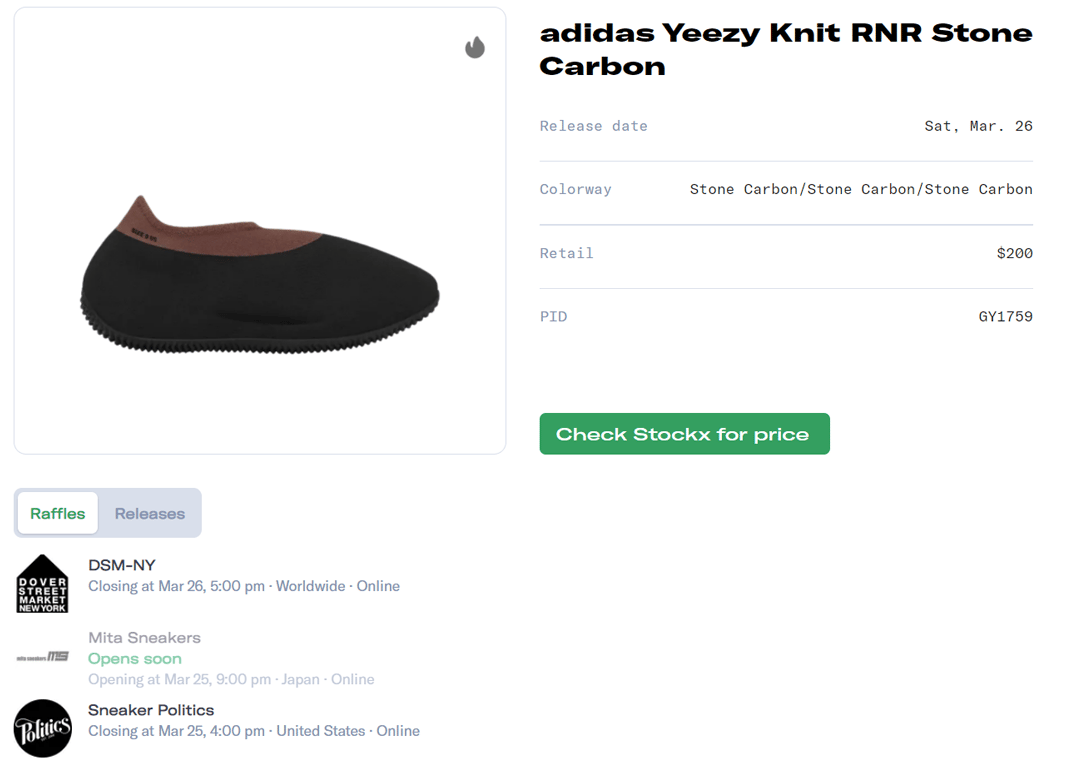Viewport: 1080px width, 760px height.
Task: Click the Dover Street Market New York logo
Action: tap(43, 584)
